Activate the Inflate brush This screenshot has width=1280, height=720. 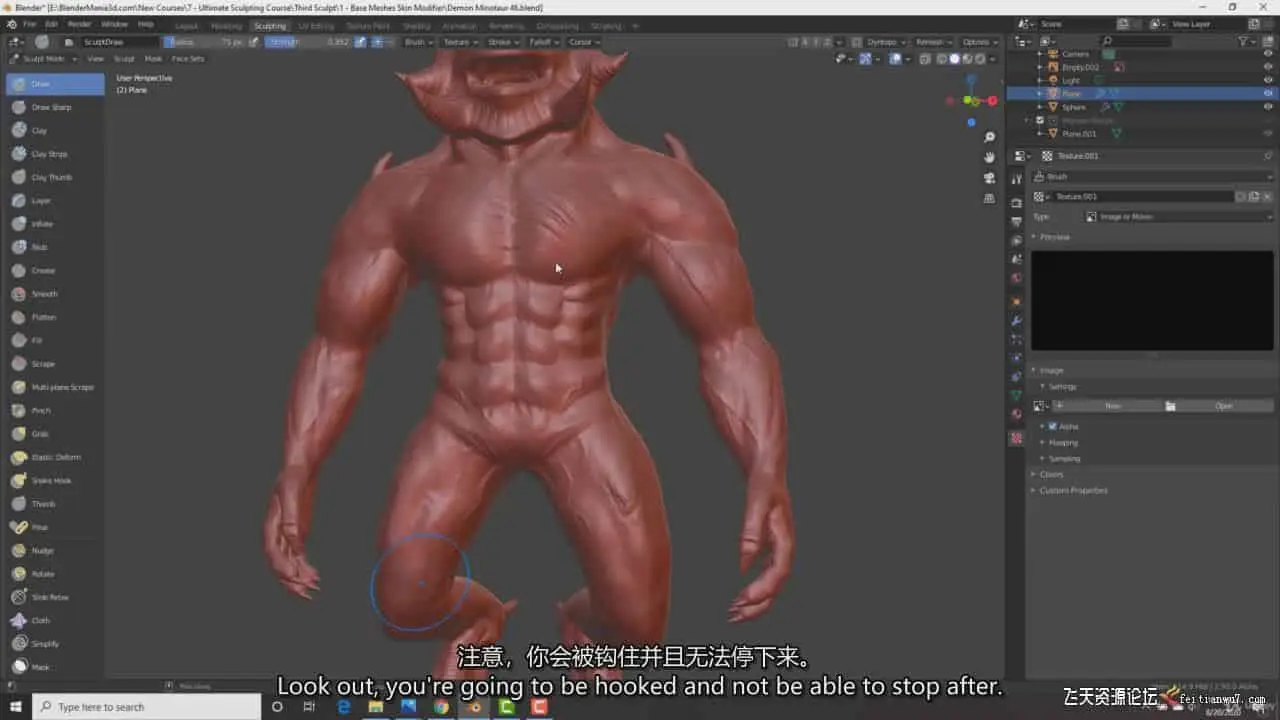tap(55, 224)
